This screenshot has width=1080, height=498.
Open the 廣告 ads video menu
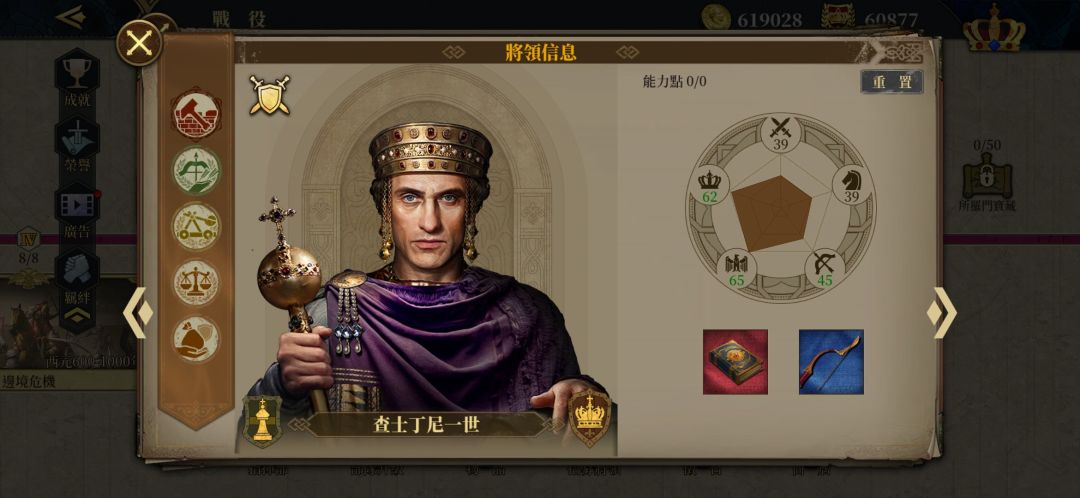tap(77, 212)
